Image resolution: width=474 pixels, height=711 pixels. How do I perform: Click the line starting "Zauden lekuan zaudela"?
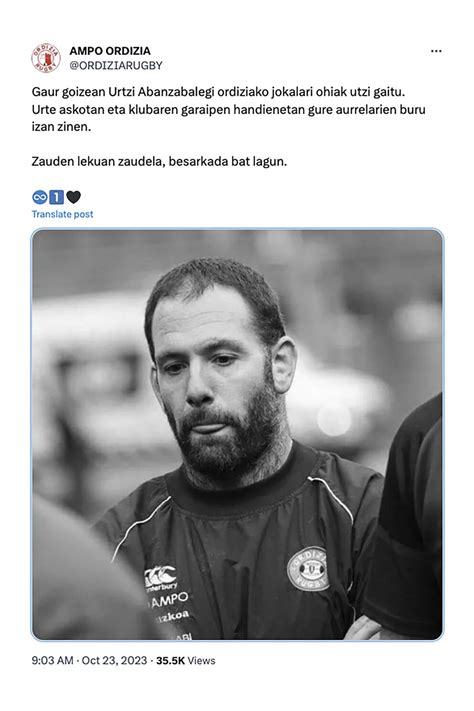tap(159, 161)
